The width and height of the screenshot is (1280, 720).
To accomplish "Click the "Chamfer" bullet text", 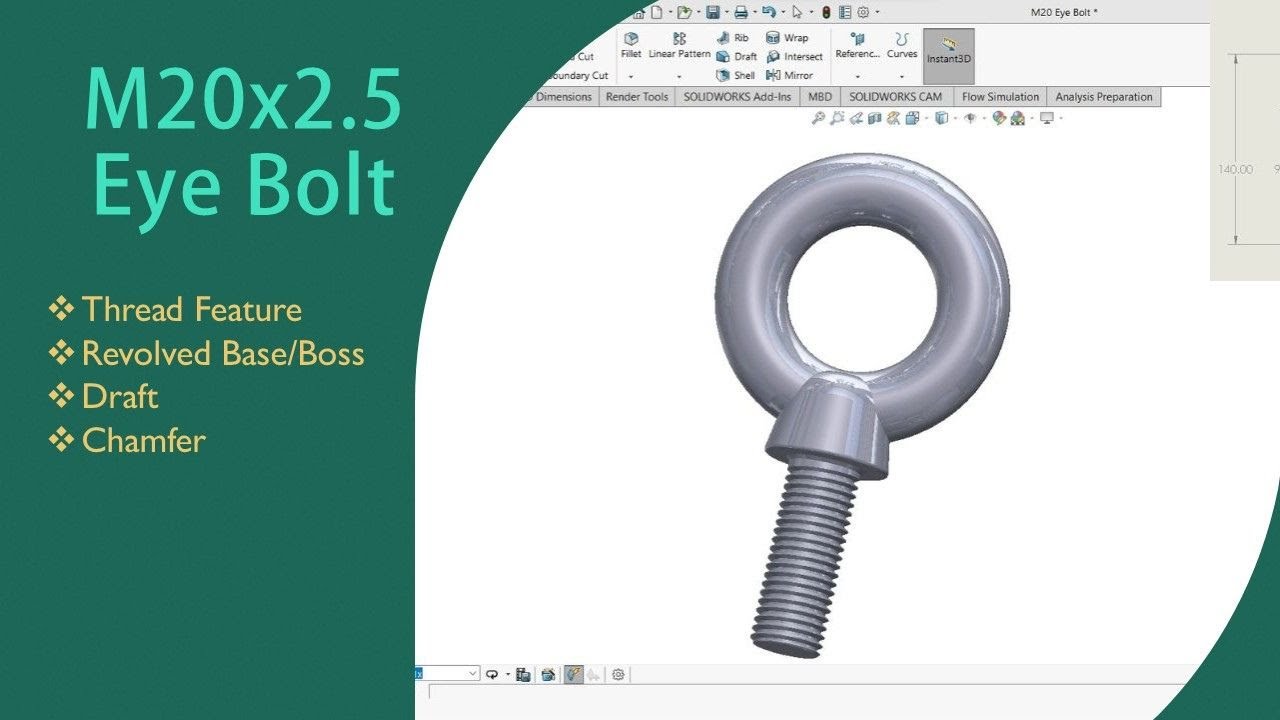I will tap(144, 440).
